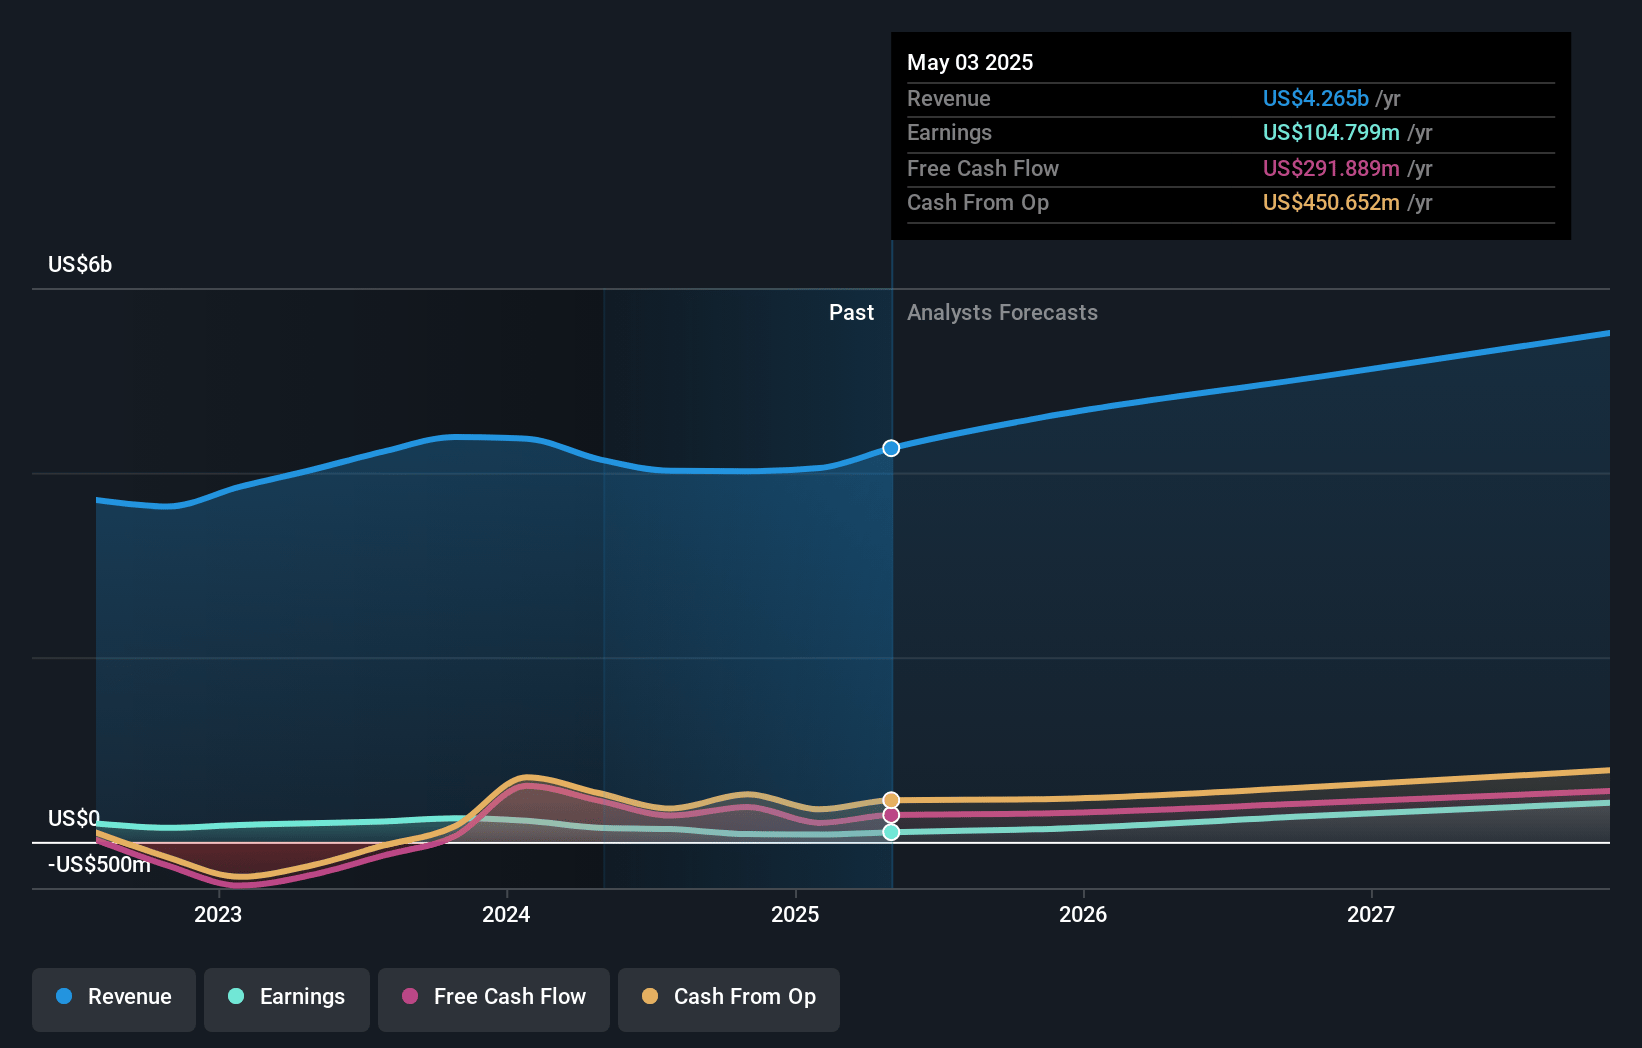Click the blue Revenue legend dot

click(64, 996)
